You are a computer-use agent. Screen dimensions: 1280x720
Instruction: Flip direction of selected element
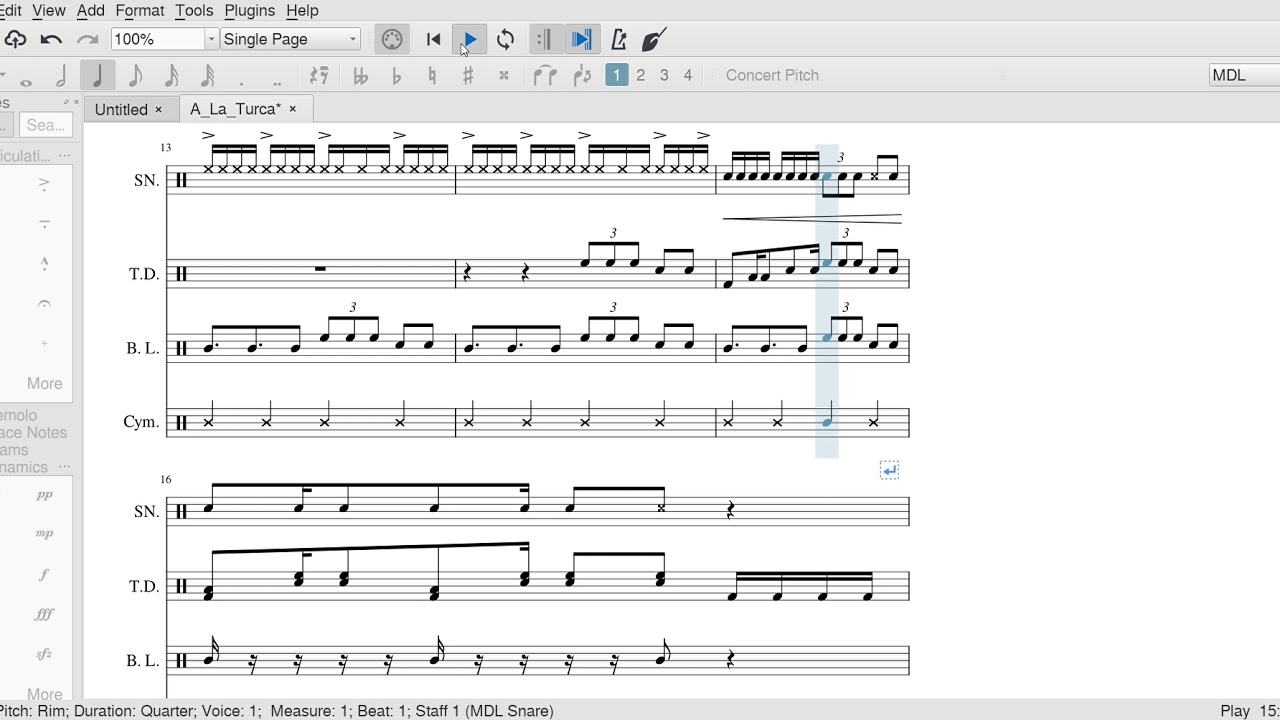[582, 75]
